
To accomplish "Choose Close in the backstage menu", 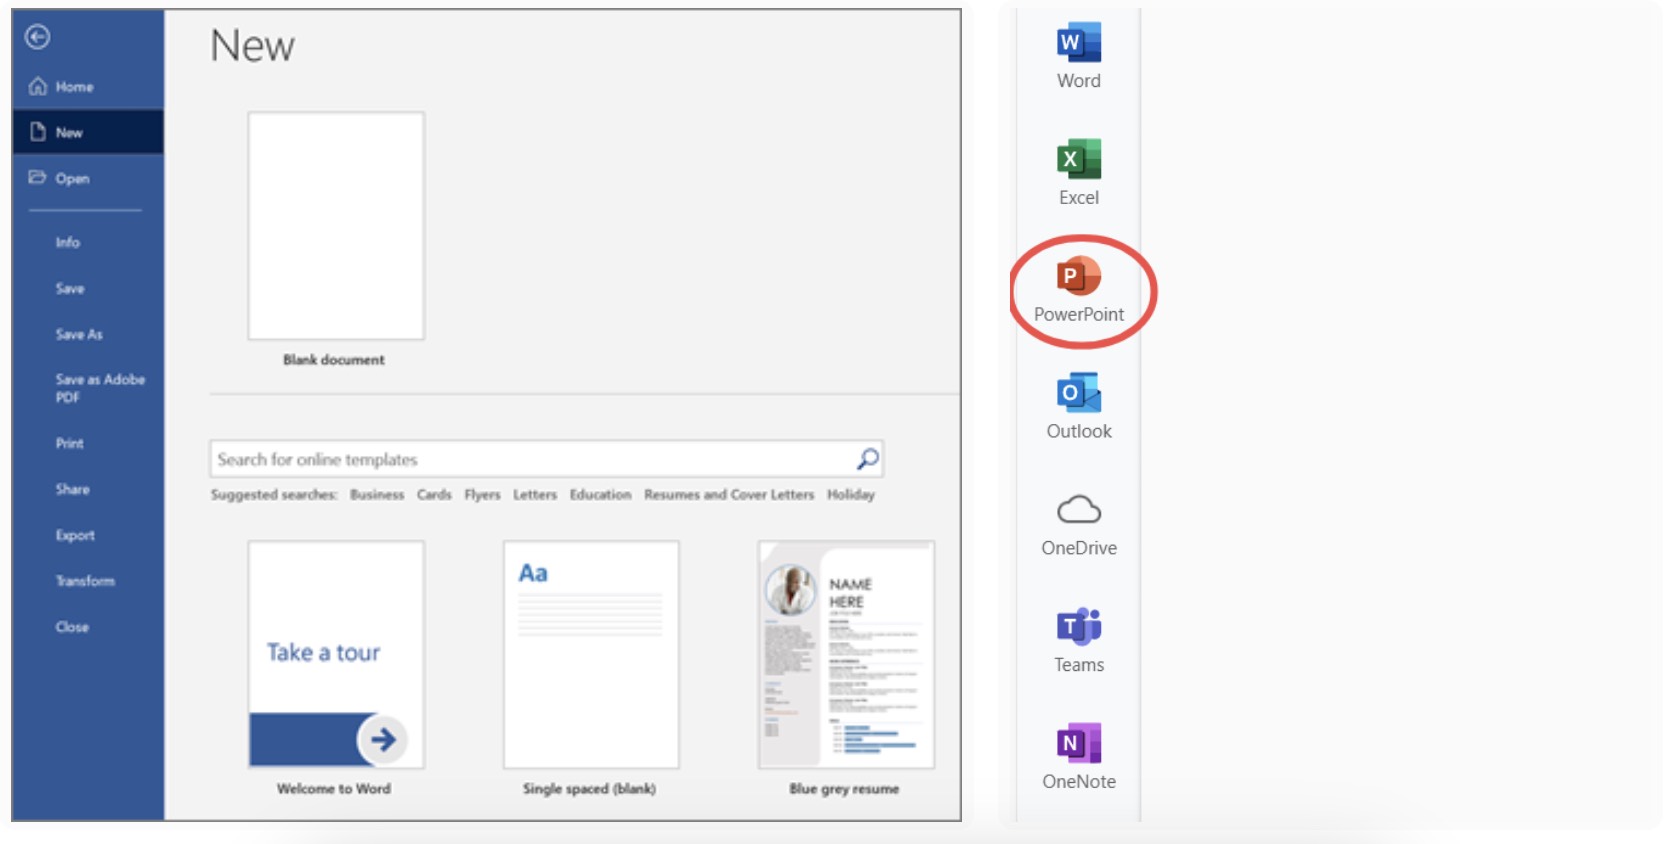I will coord(72,627).
